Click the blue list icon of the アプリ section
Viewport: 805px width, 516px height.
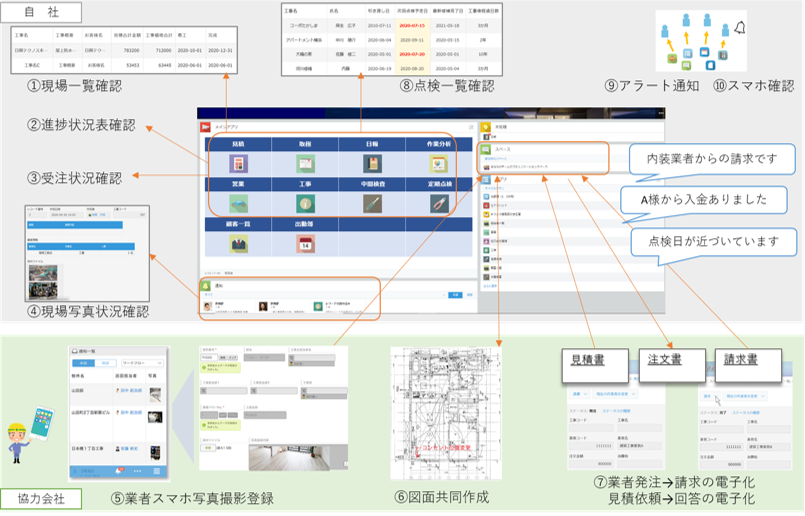pos(486,180)
